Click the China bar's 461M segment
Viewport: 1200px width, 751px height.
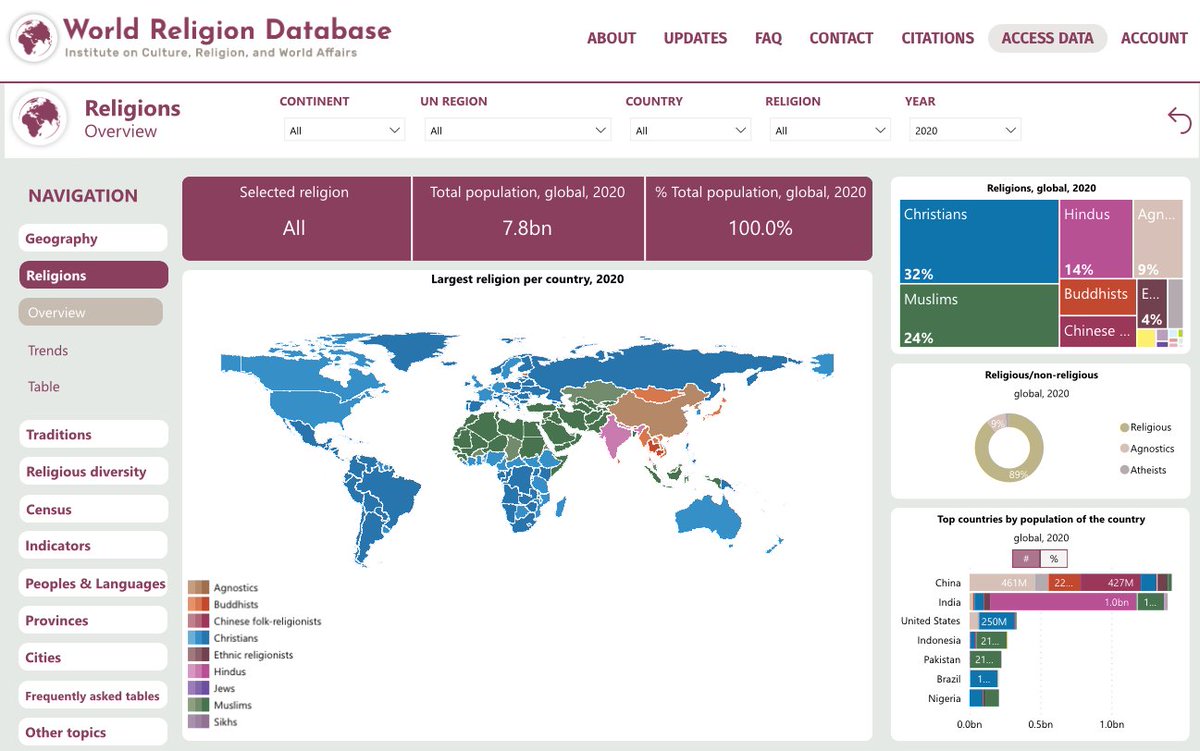pyautogui.click(x=1002, y=583)
